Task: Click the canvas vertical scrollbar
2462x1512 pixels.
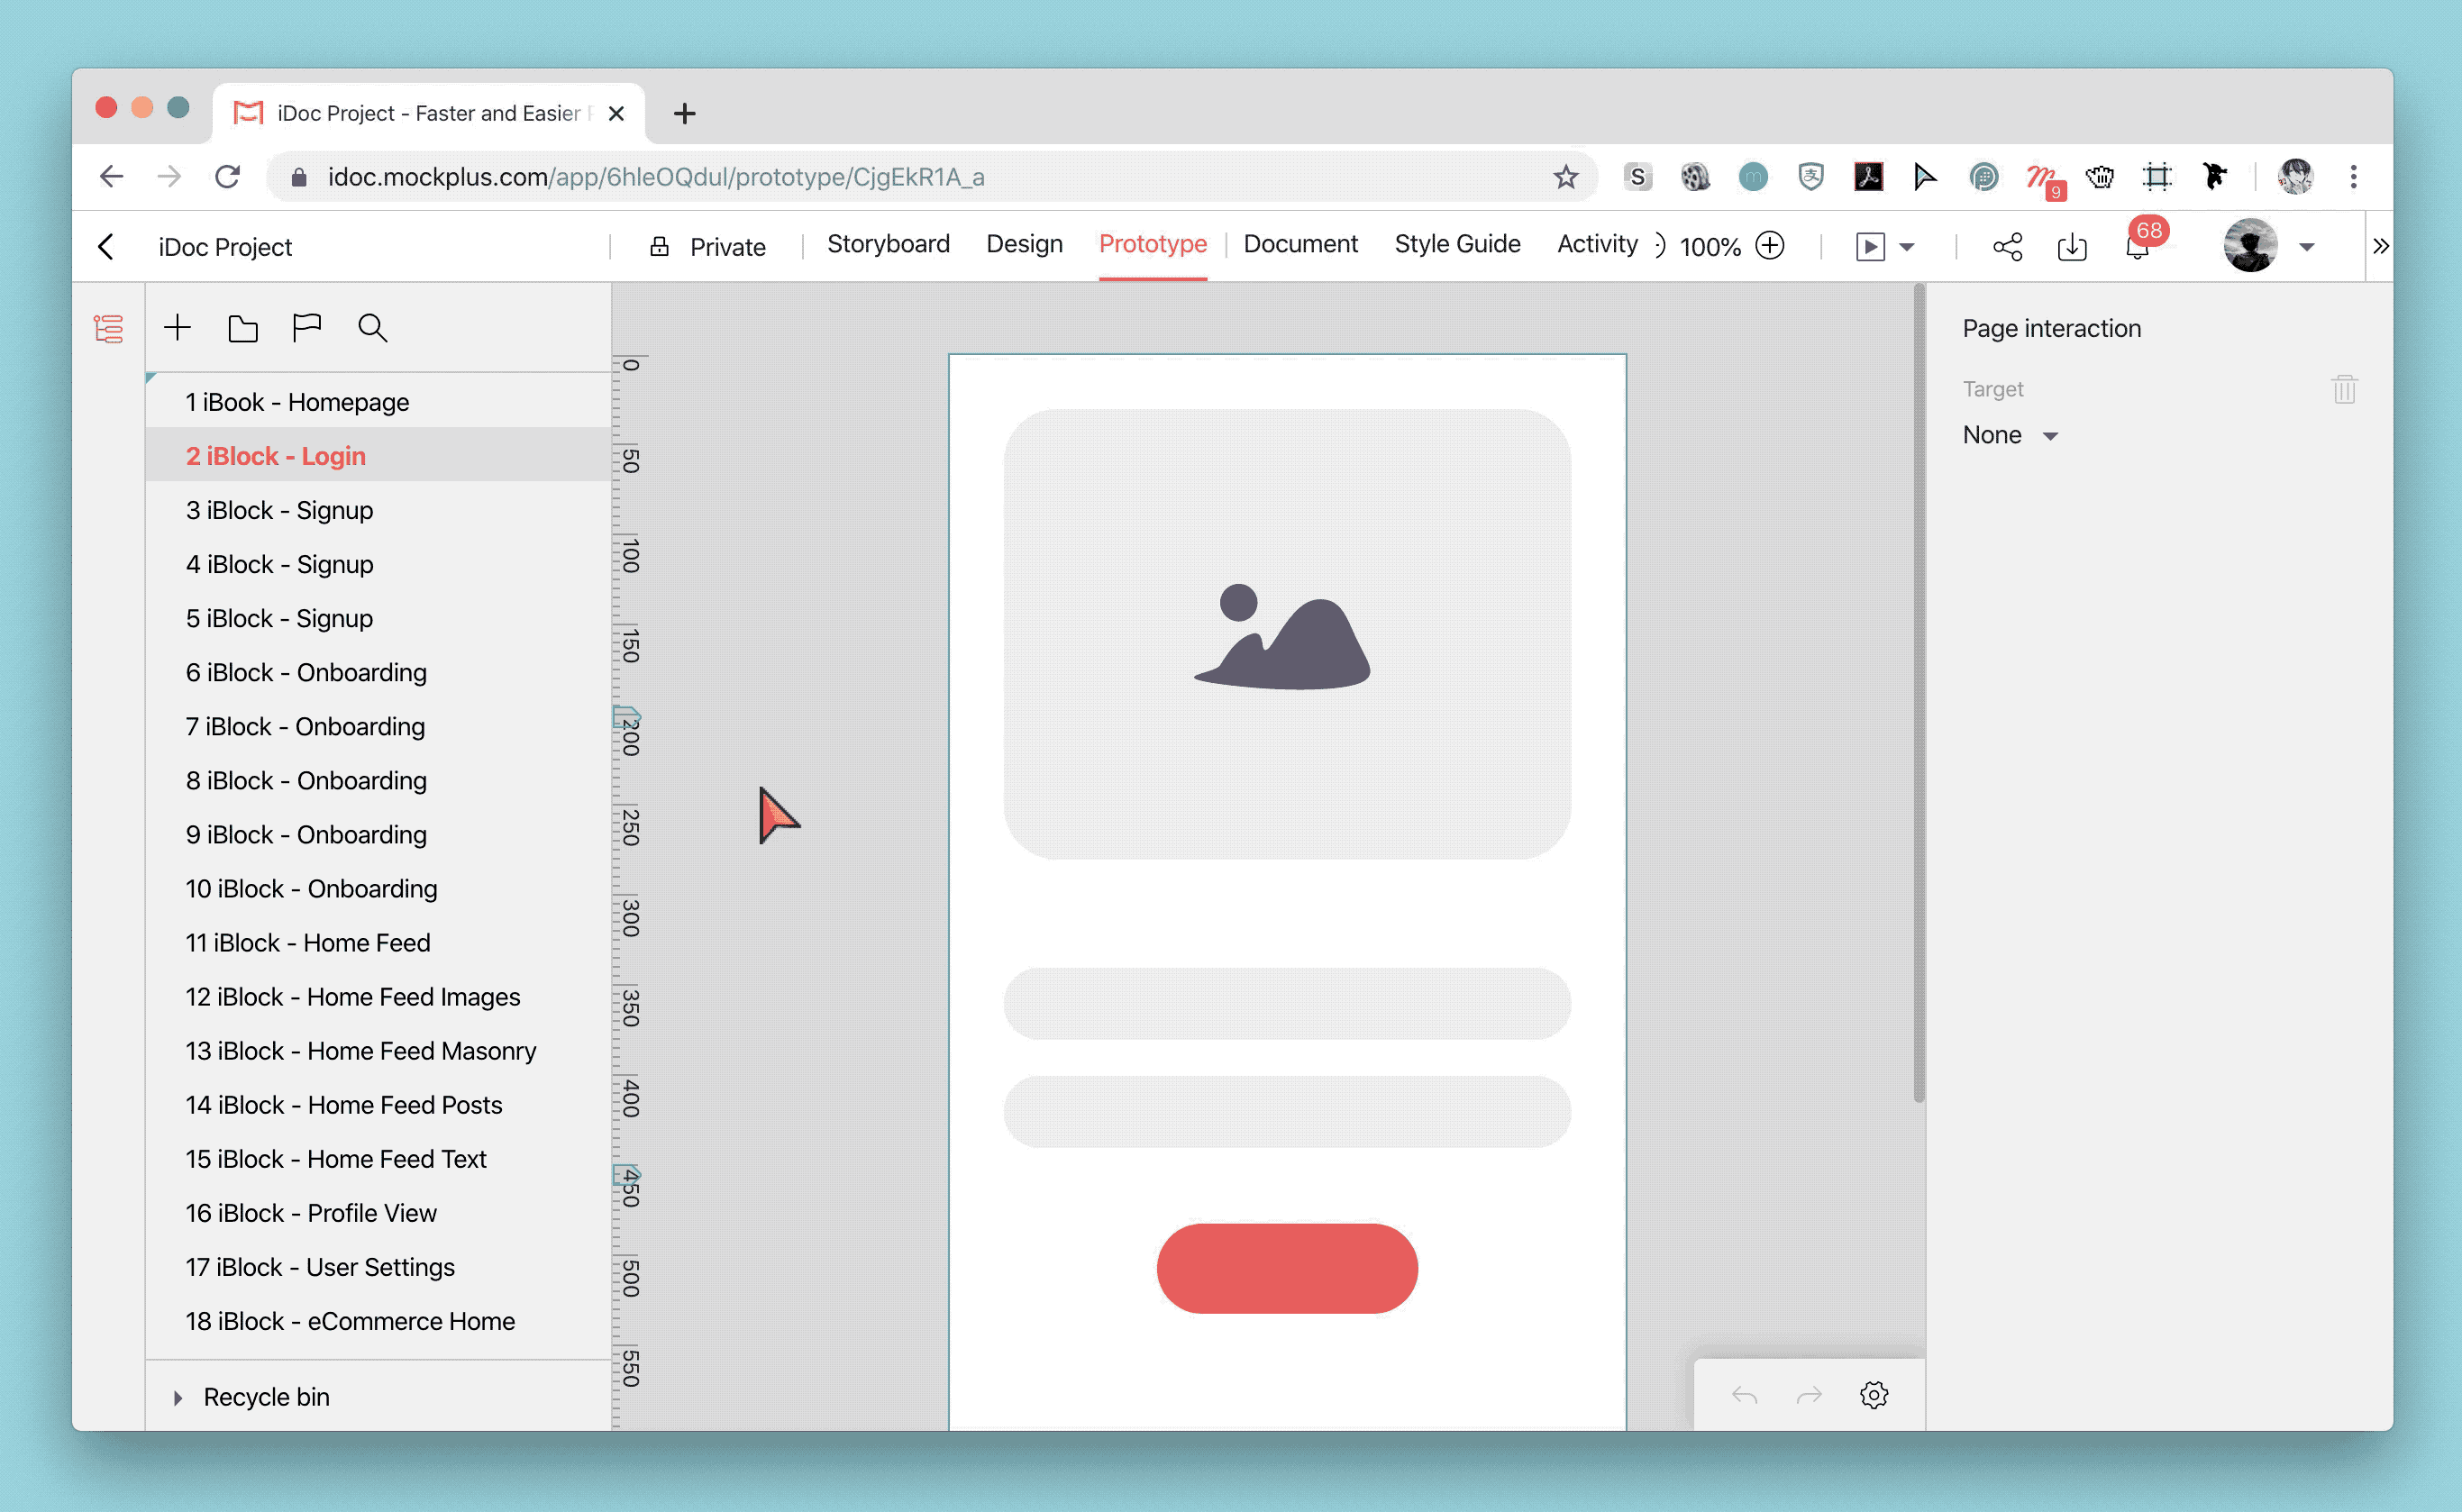Action: tap(1918, 692)
